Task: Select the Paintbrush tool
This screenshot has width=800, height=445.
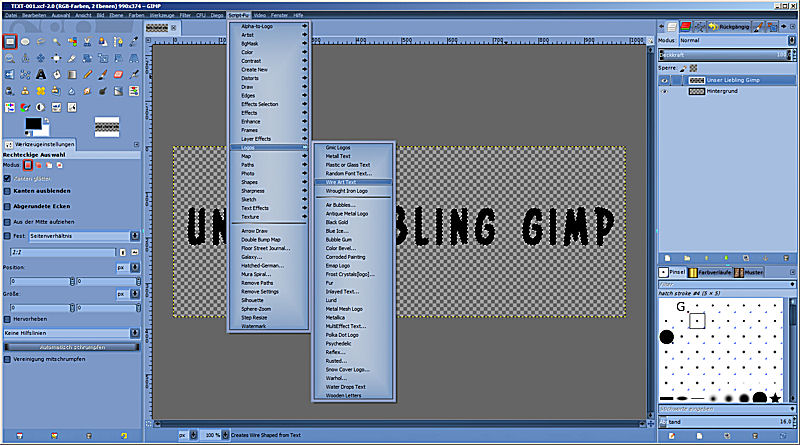Action: pos(103,75)
